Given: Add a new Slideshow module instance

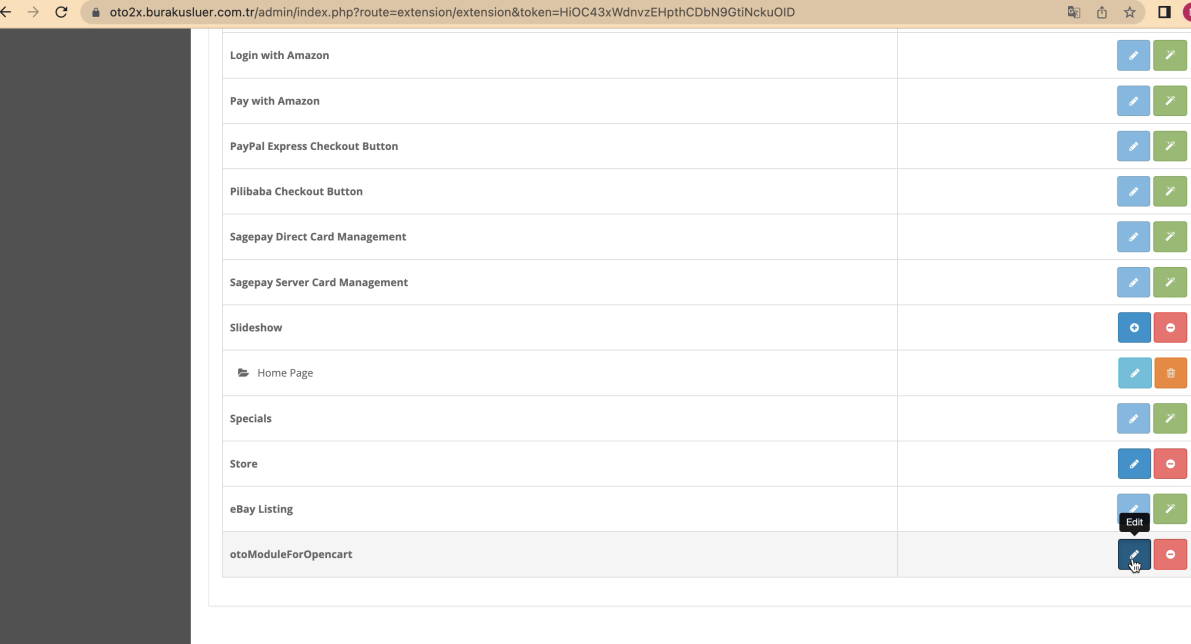Looking at the screenshot, I should [x=1134, y=327].
